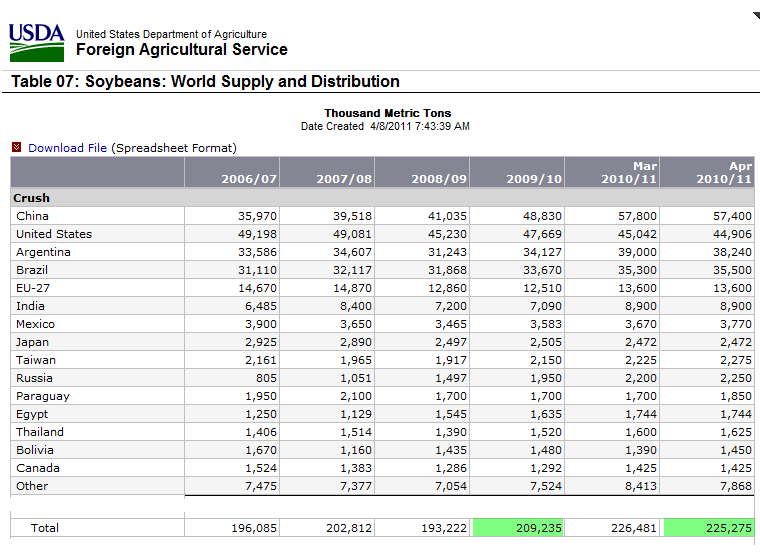Click Paraguay value 1,850
The height and width of the screenshot is (555, 760).
736,396
